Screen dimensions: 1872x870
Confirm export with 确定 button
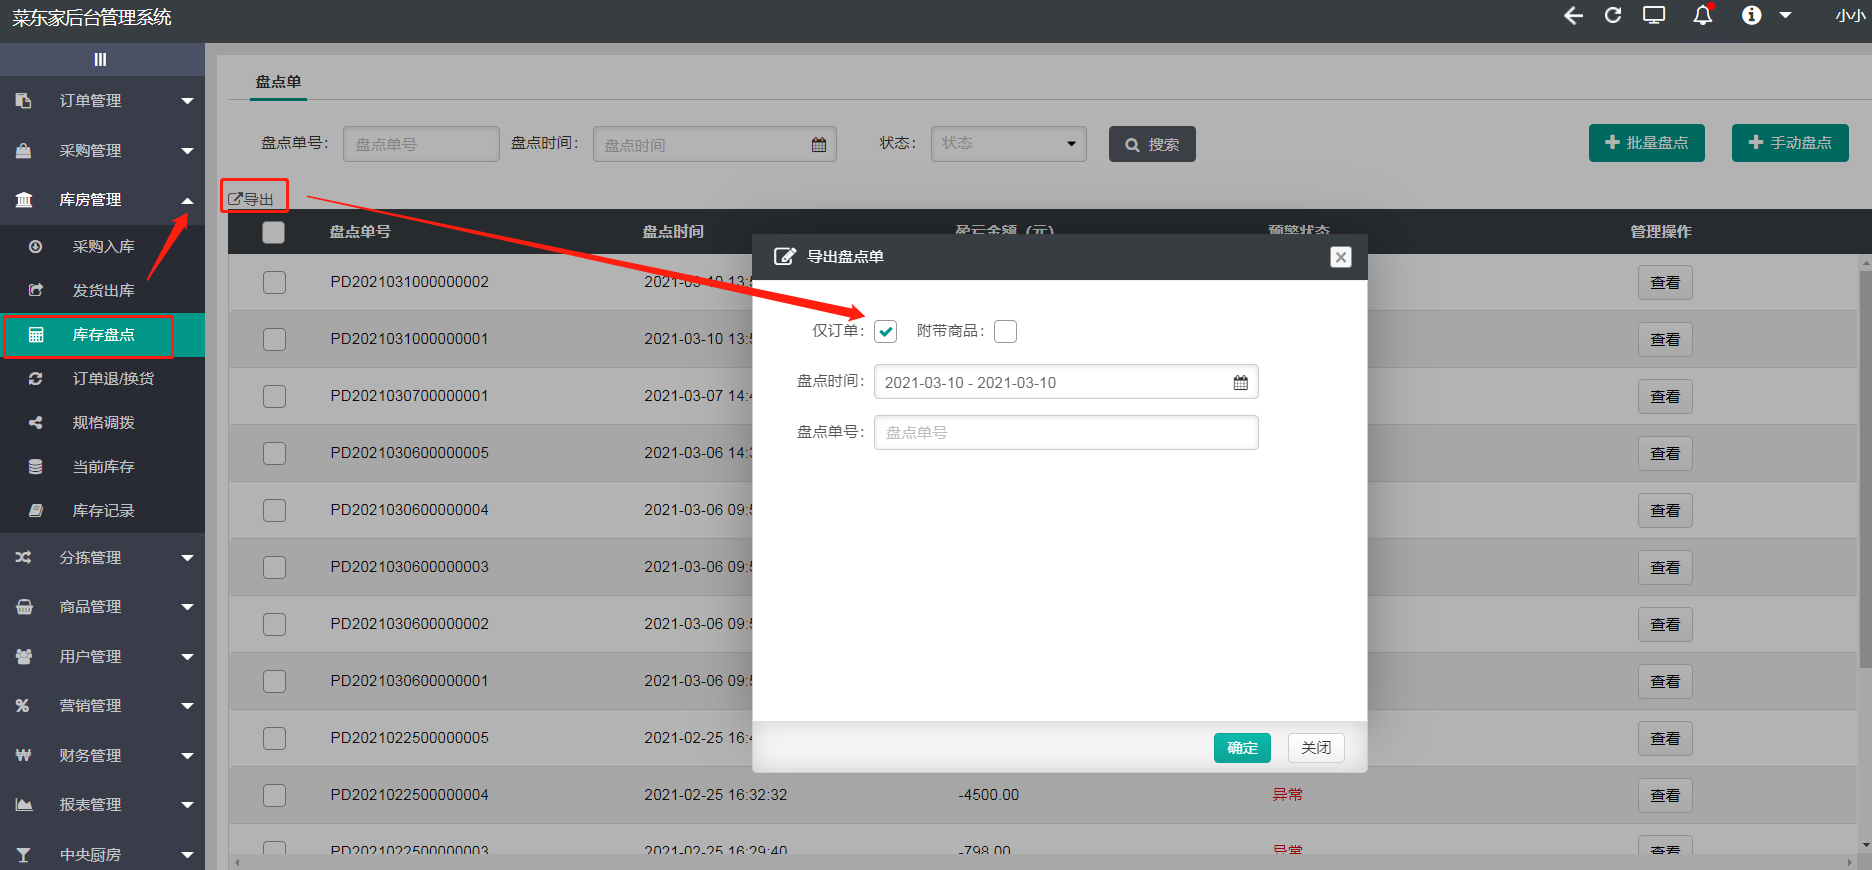click(1242, 748)
